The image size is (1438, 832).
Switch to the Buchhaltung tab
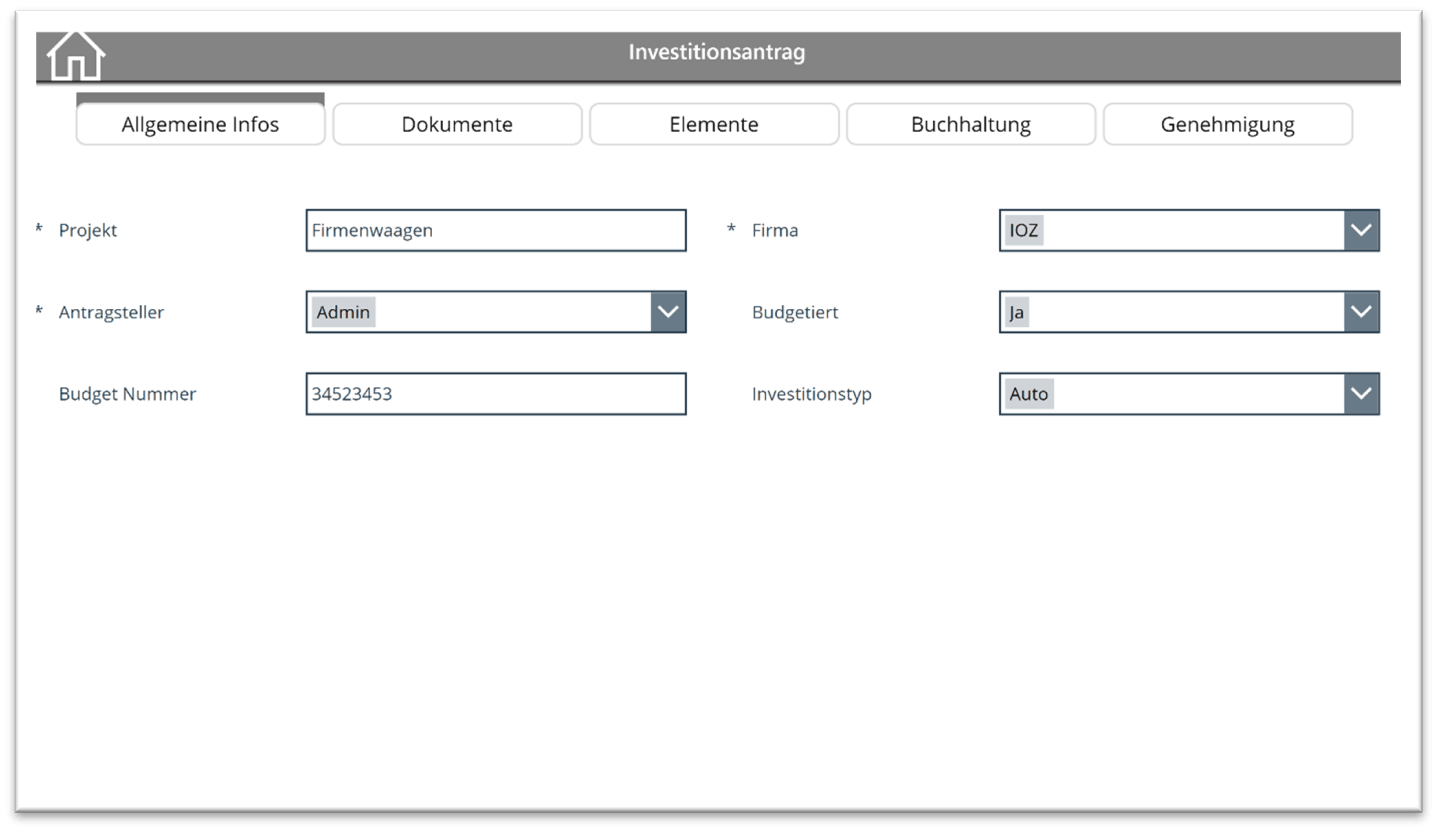click(x=971, y=125)
